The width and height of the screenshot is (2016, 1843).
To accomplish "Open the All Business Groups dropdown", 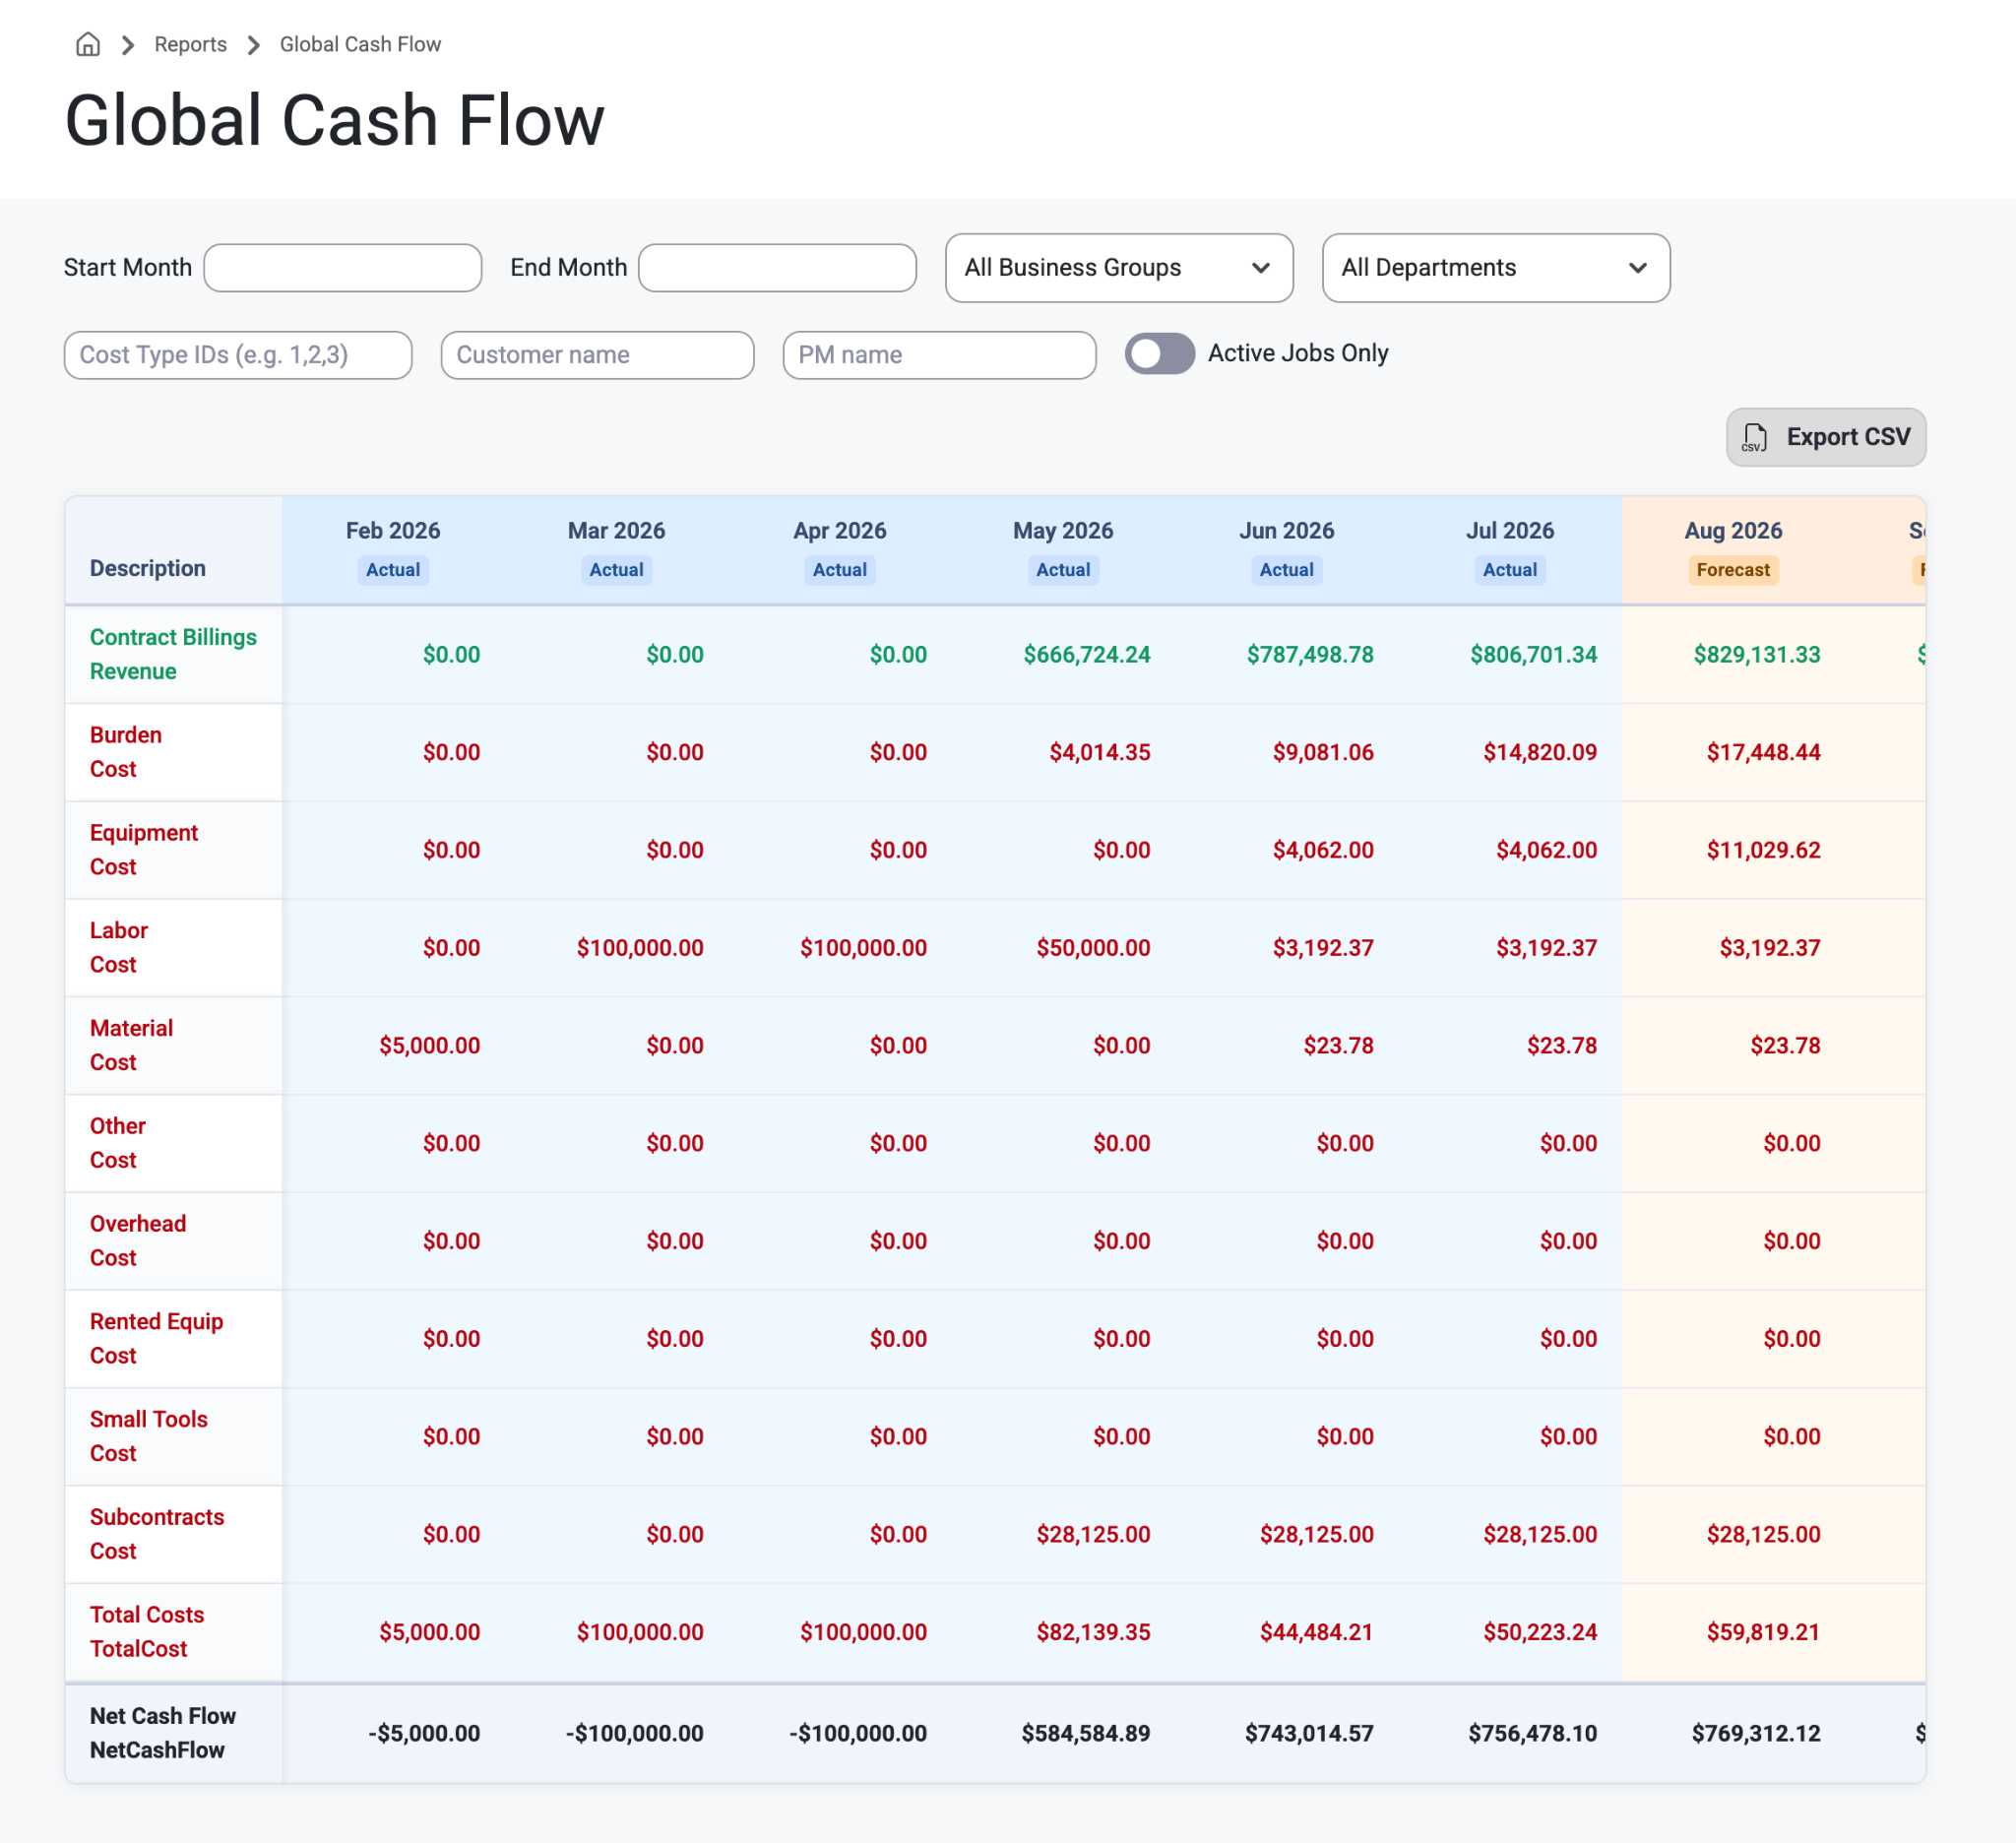I will tap(1119, 268).
